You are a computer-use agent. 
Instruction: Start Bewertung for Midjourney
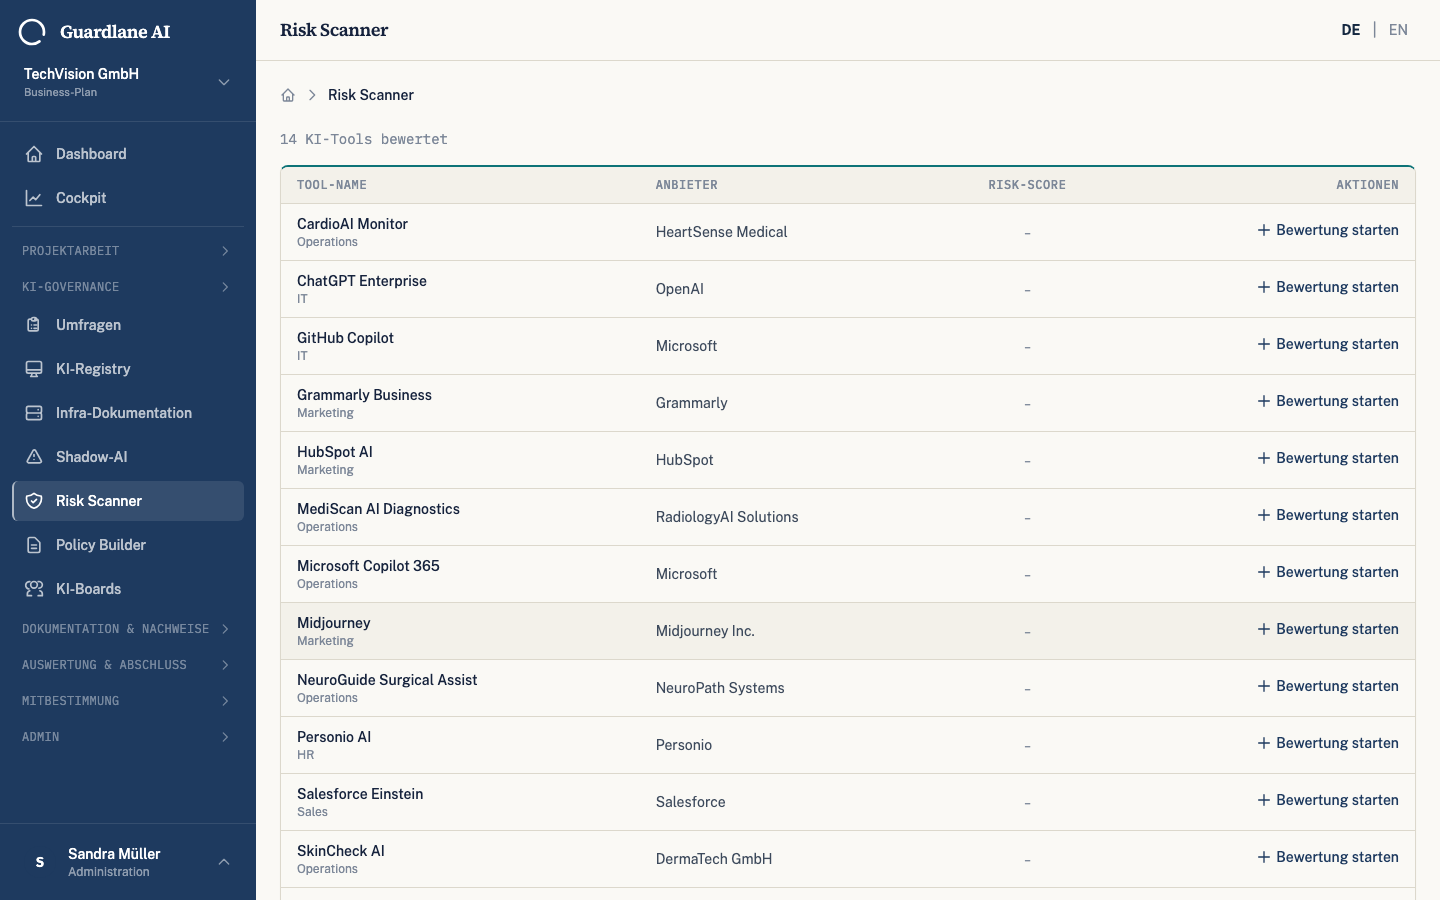1328,629
